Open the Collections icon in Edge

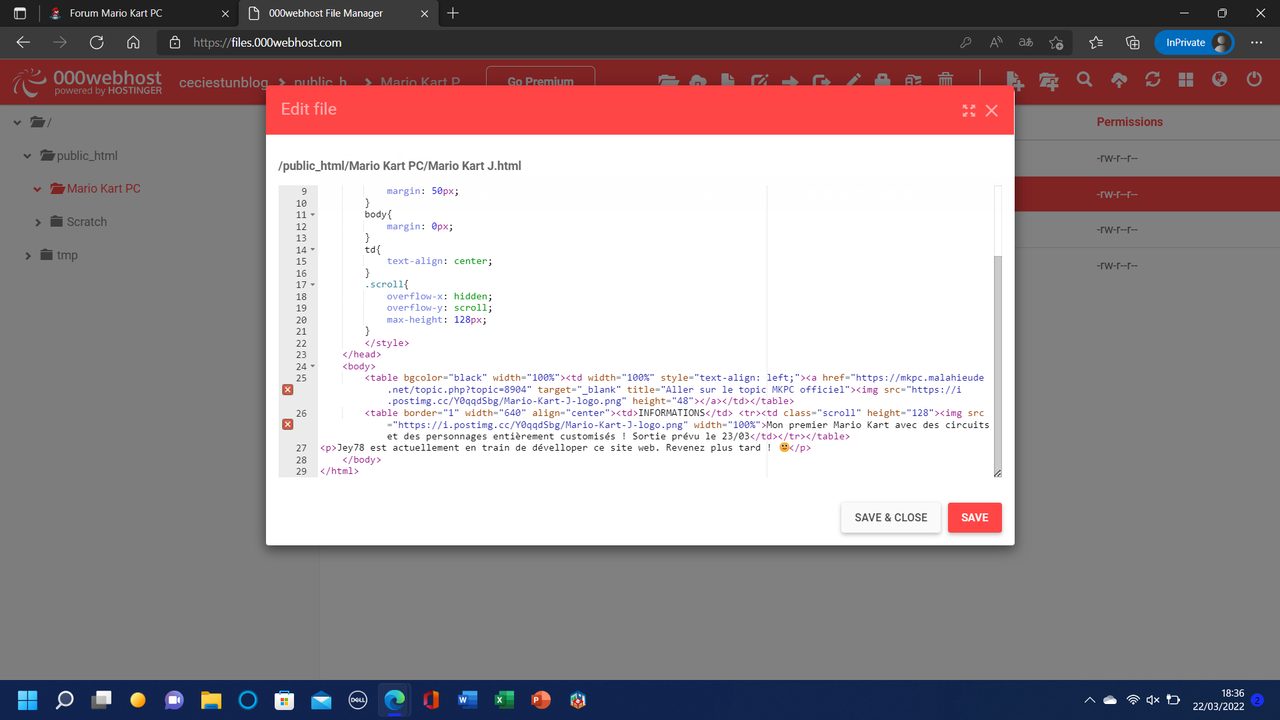1132,43
